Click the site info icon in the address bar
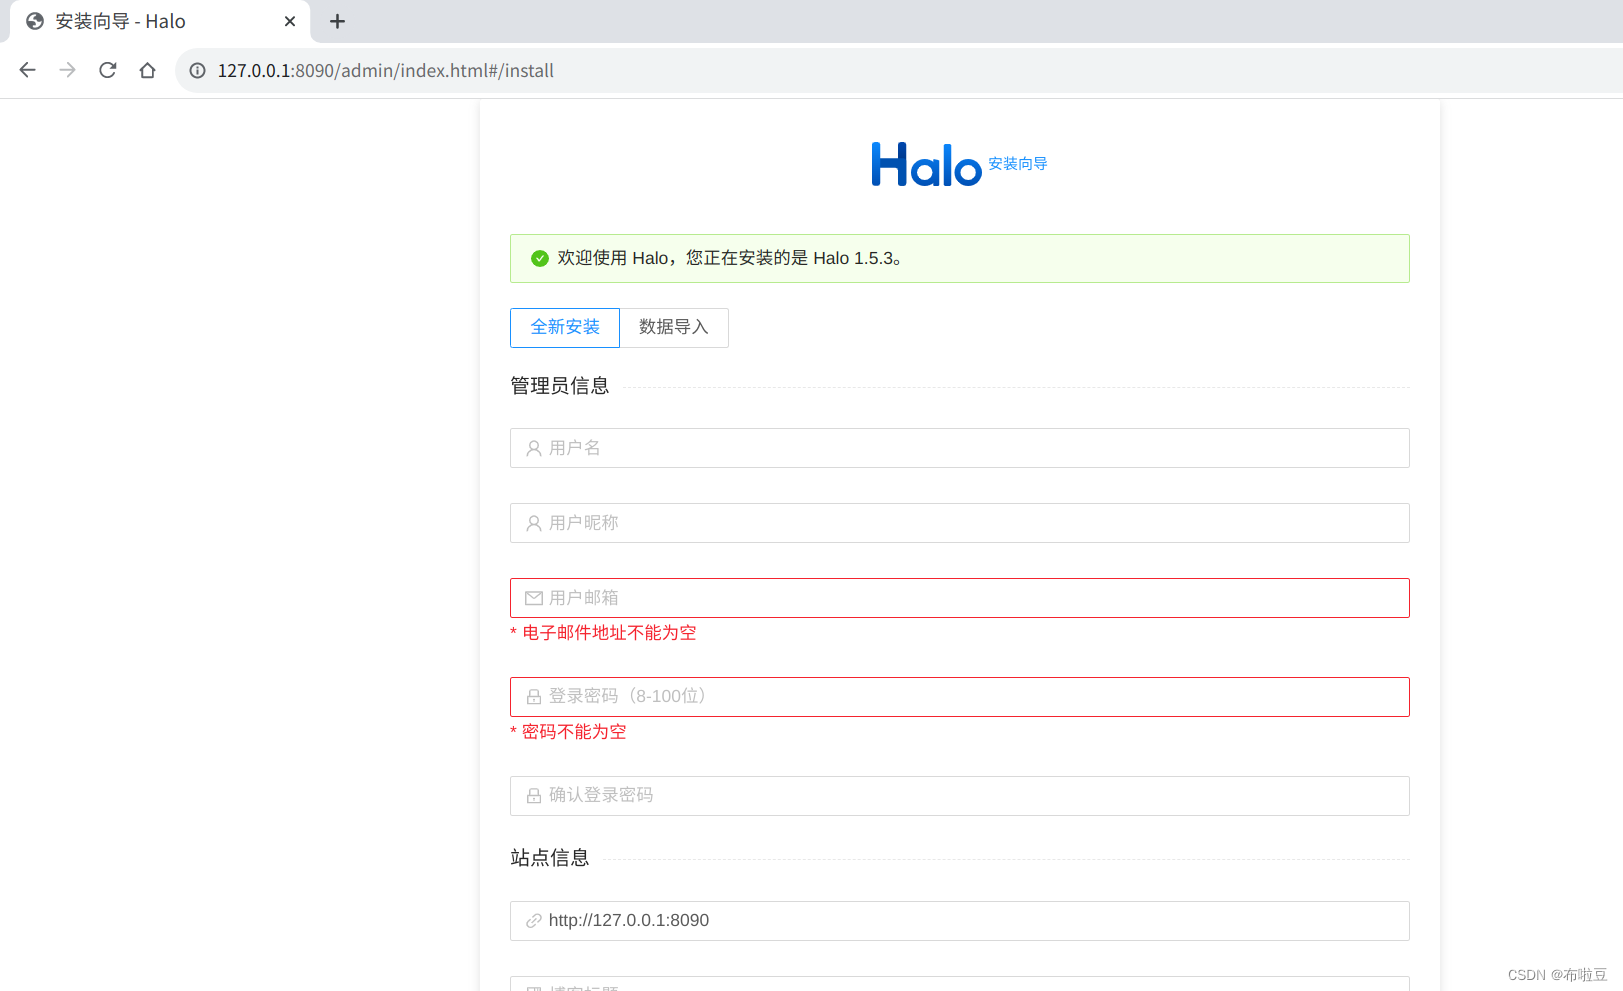Screen dimensions: 1623x991 [x=197, y=70]
